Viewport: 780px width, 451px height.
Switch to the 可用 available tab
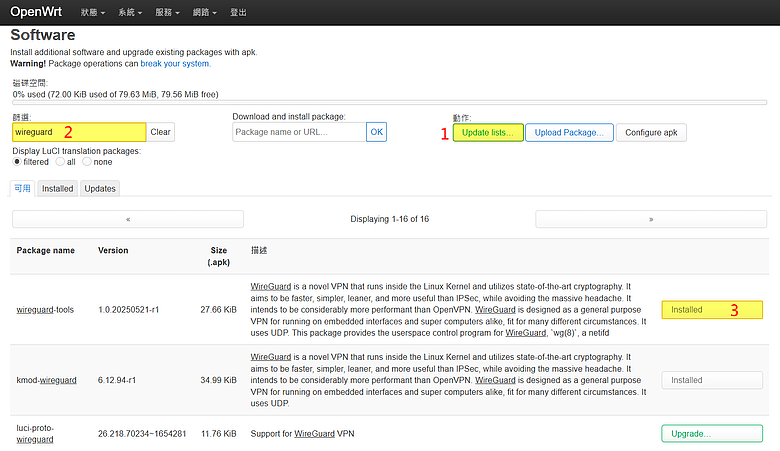pyautogui.click(x=22, y=188)
